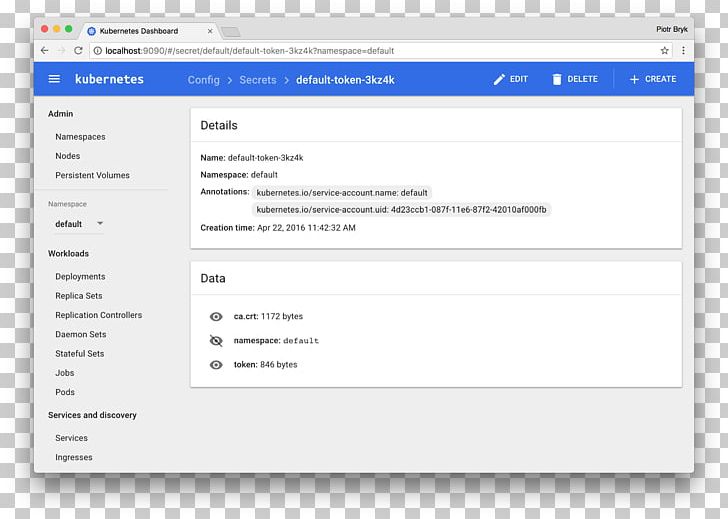Reload the page with refresh icon

click(78, 51)
